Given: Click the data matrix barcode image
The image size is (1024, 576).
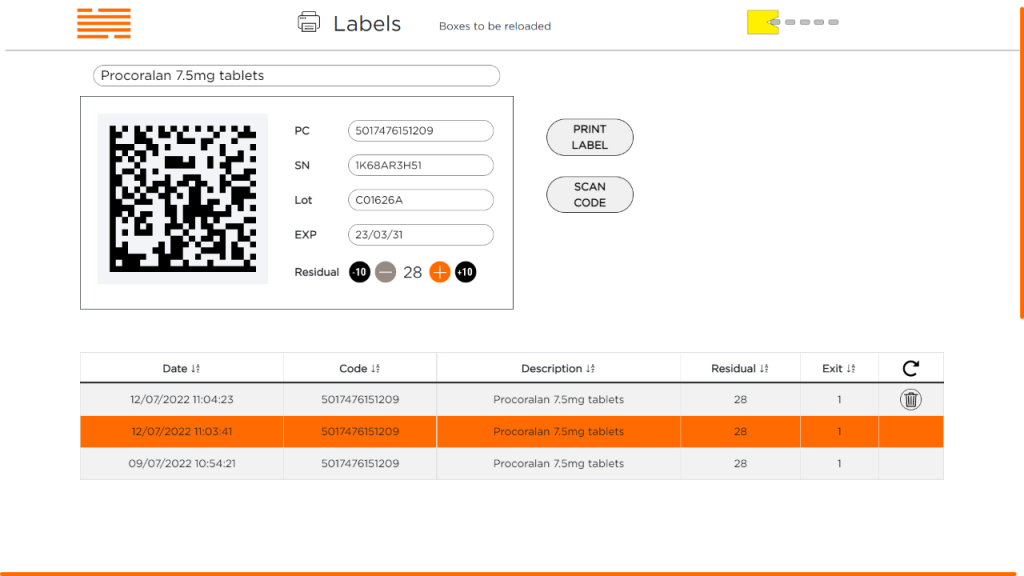Looking at the screenshot, I should [183, 199].
